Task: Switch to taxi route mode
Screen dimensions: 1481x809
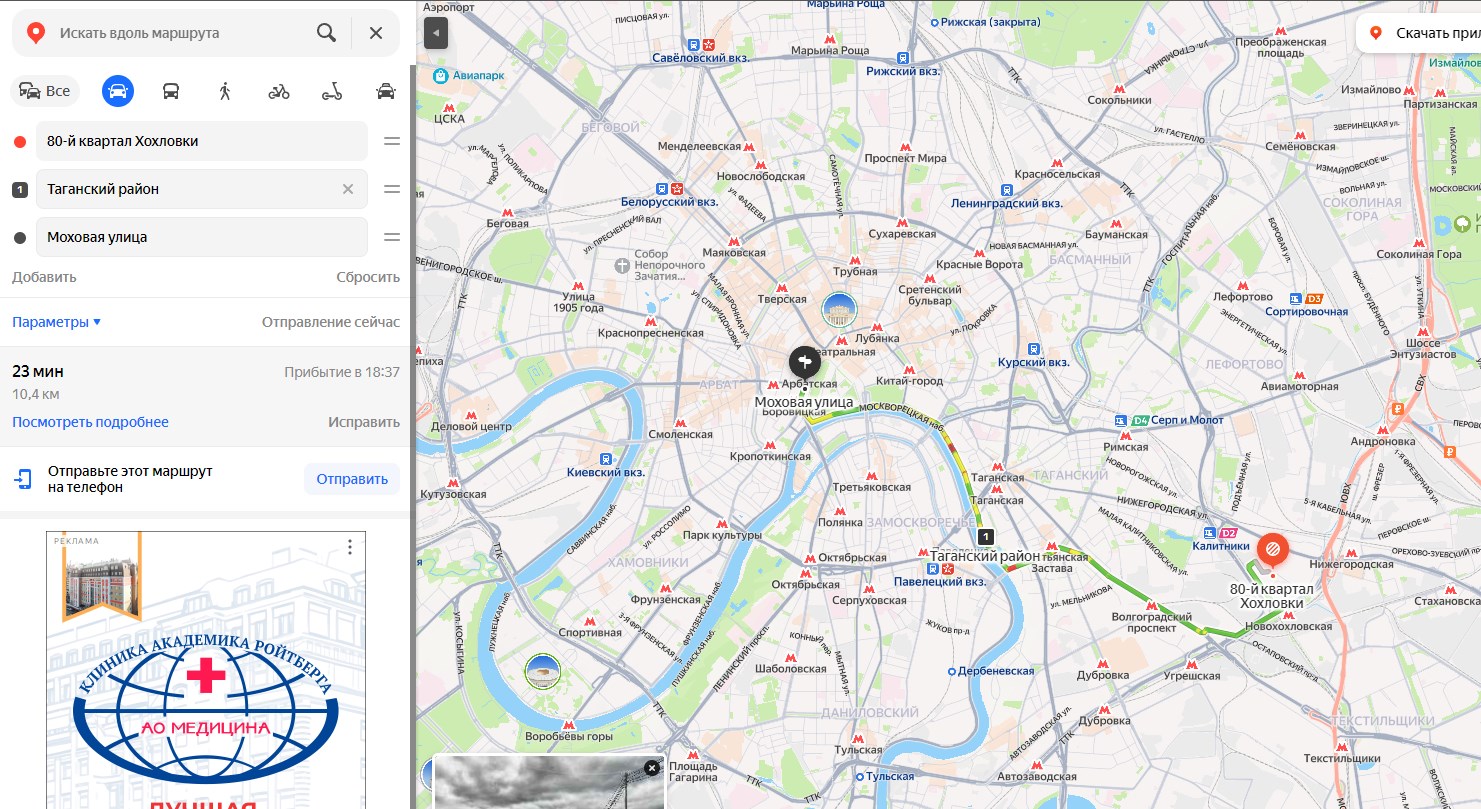Action: 385,91
